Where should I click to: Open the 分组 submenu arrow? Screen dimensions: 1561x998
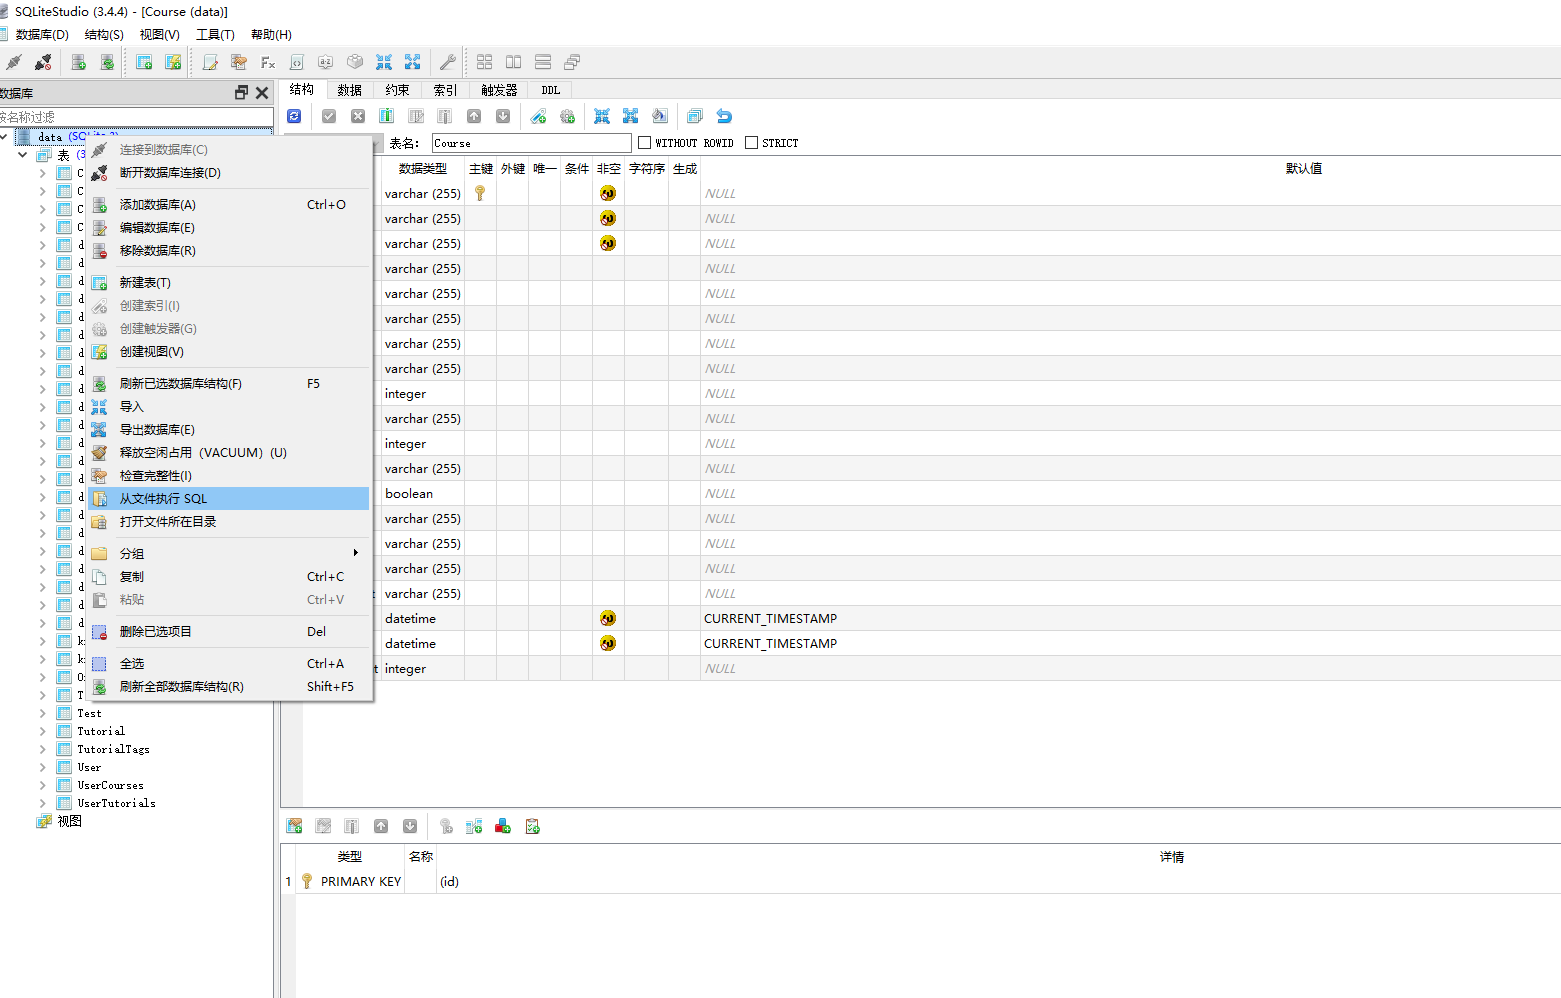[x=355, y=553]
